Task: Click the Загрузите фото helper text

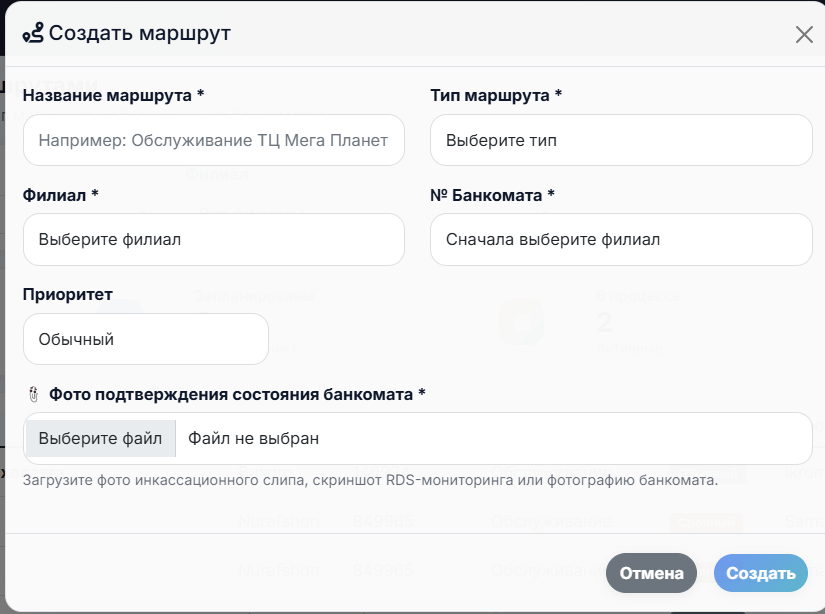Action: (x=370, y=480)
